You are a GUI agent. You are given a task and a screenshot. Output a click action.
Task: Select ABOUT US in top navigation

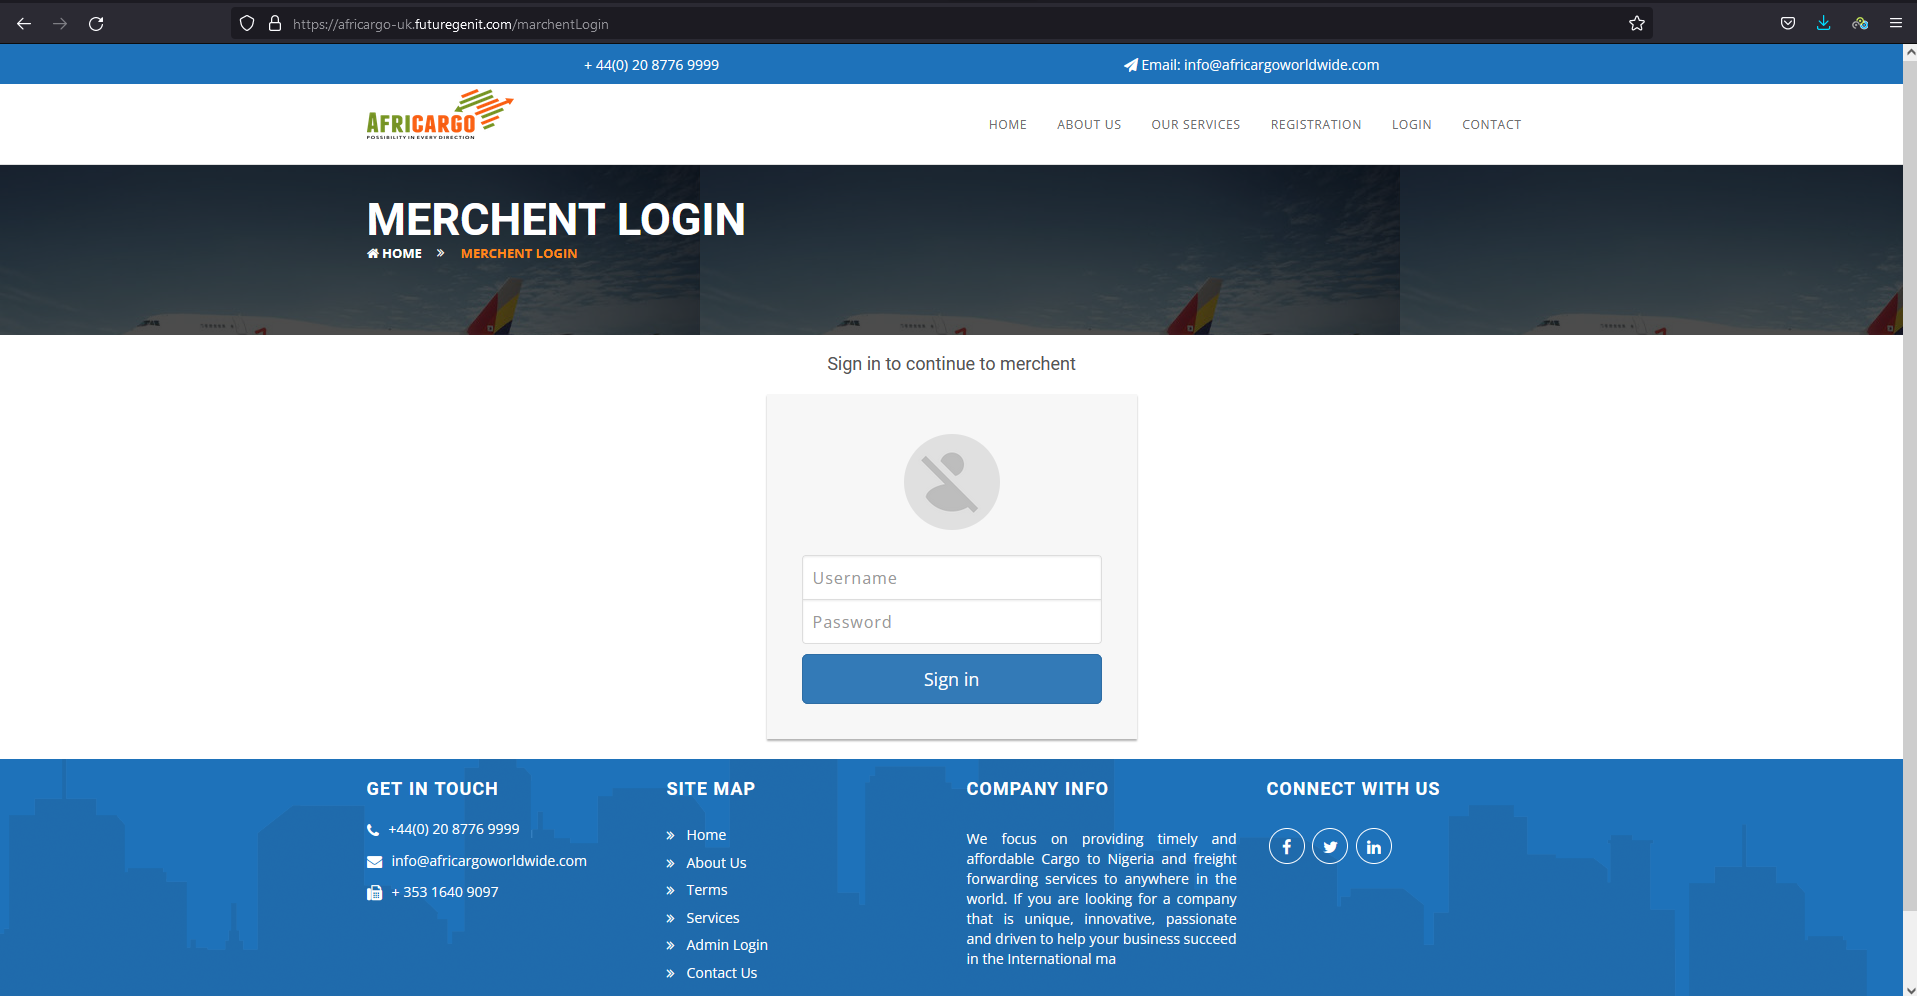(x=1088, y=125)
